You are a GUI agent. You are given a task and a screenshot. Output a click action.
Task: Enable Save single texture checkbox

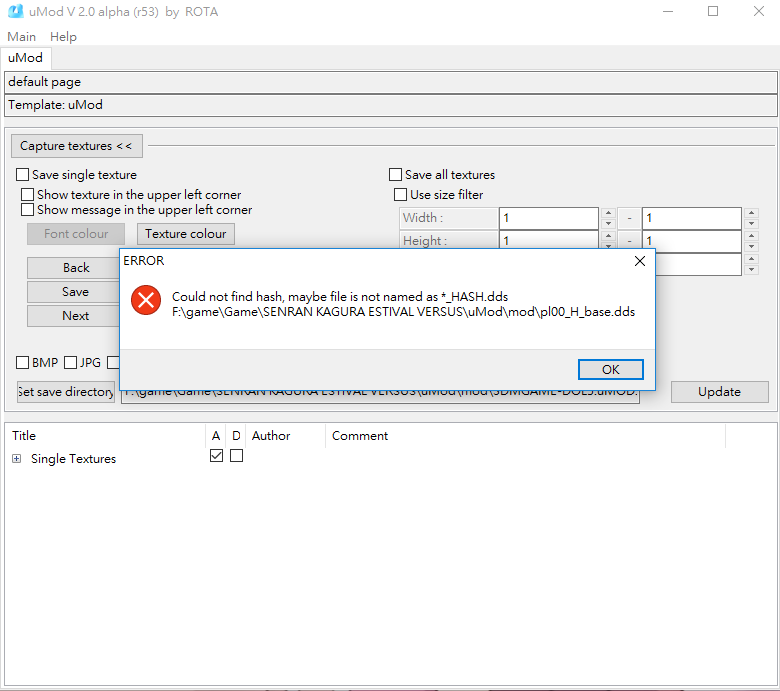(x=23, y=175)
